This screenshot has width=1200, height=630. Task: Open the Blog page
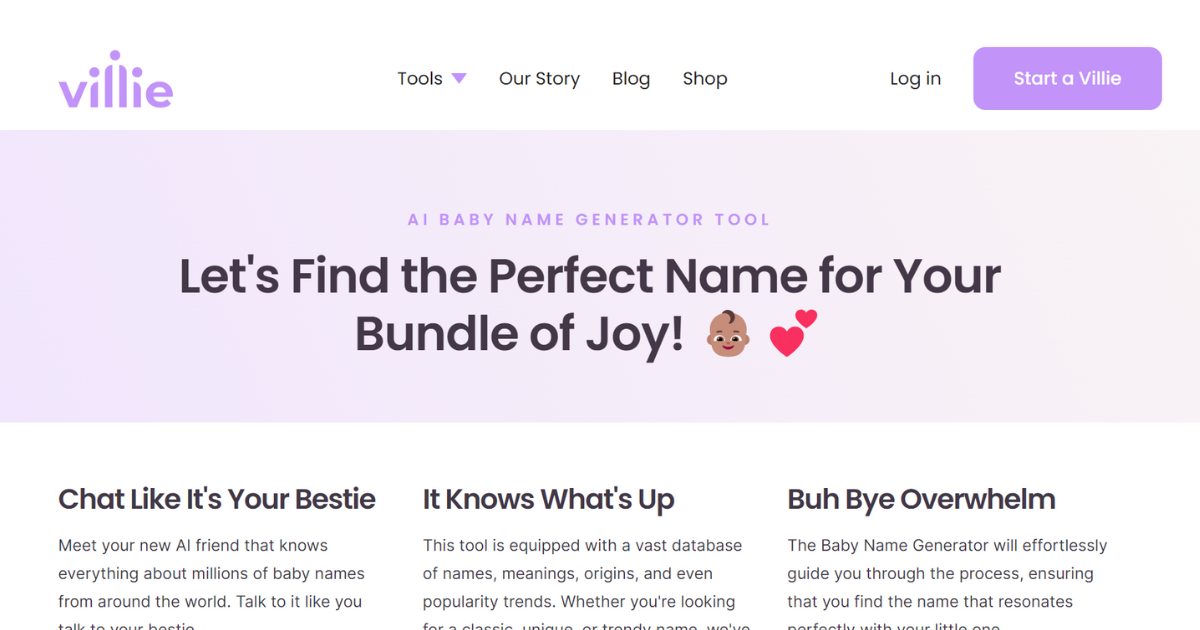pos(631,78)
